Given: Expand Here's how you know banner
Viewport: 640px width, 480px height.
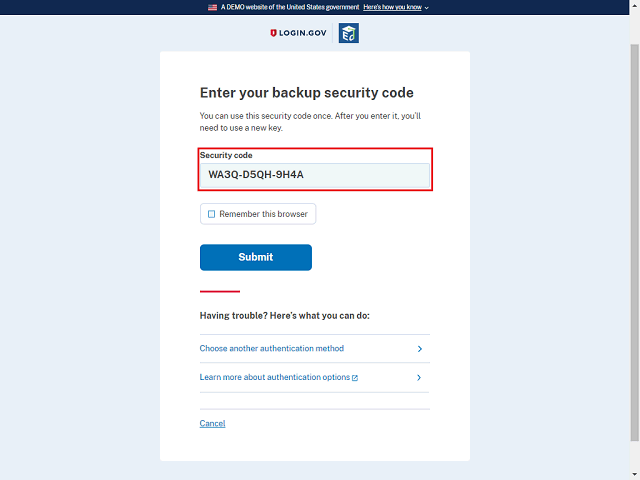Looking at the screenshot, I should 392,7.
